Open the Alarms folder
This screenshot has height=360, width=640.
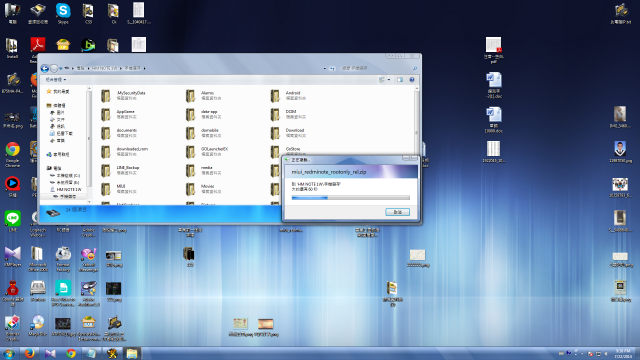coord(204,96)
